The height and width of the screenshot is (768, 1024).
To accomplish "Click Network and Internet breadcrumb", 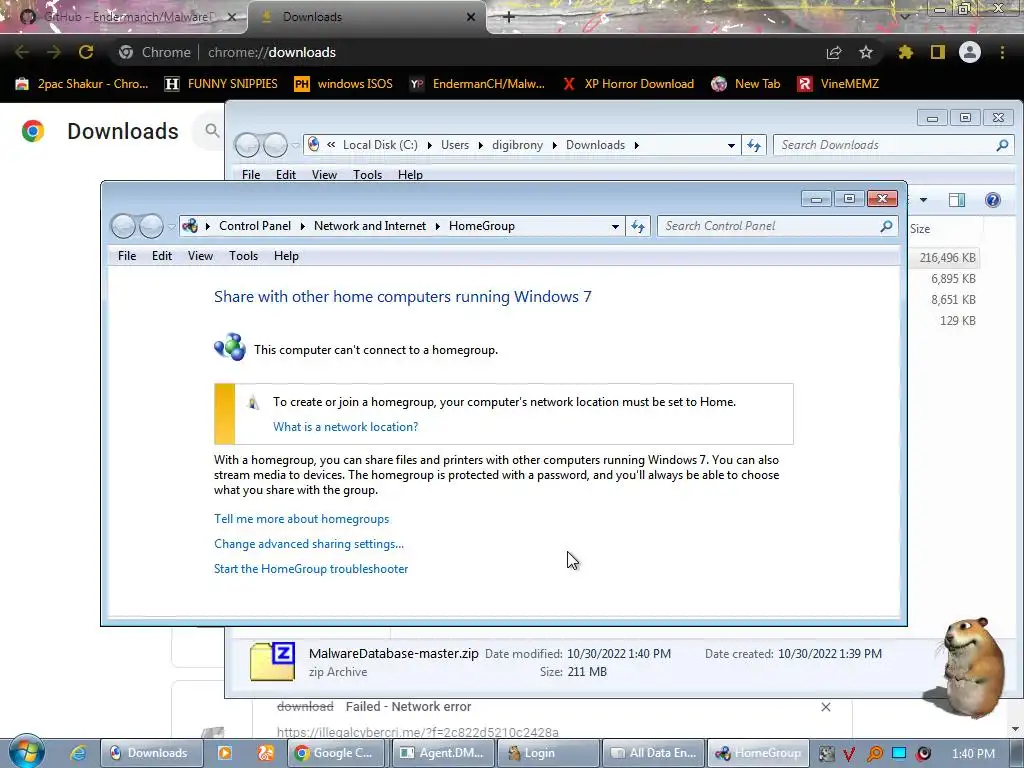I will pos(370,226).
